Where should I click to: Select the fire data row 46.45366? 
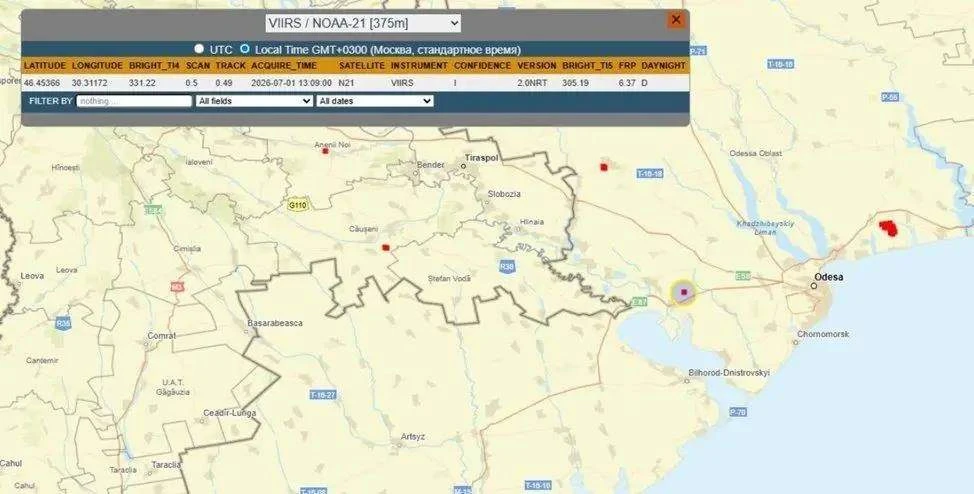click(x=355, y=83)
